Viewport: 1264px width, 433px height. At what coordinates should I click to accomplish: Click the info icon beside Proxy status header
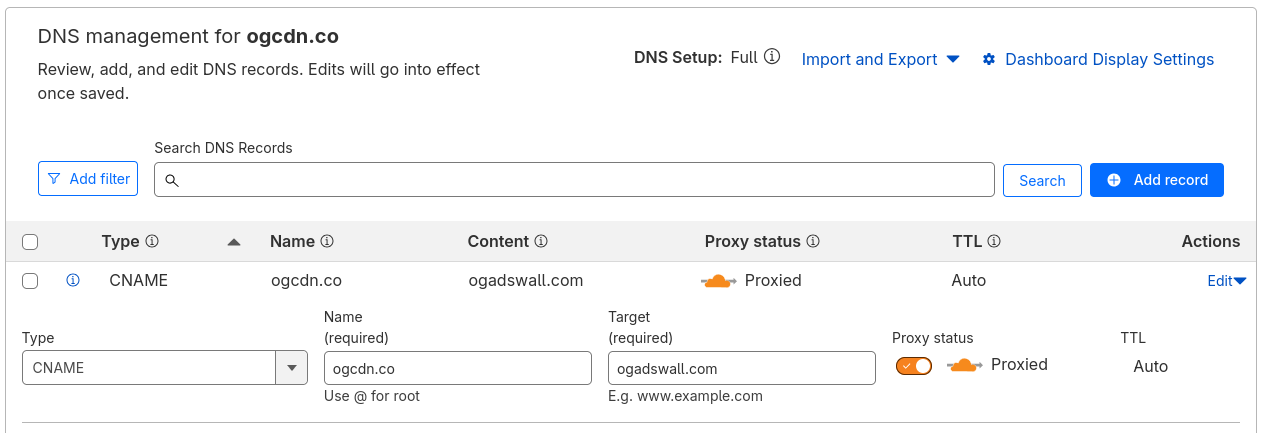point(813,241)
